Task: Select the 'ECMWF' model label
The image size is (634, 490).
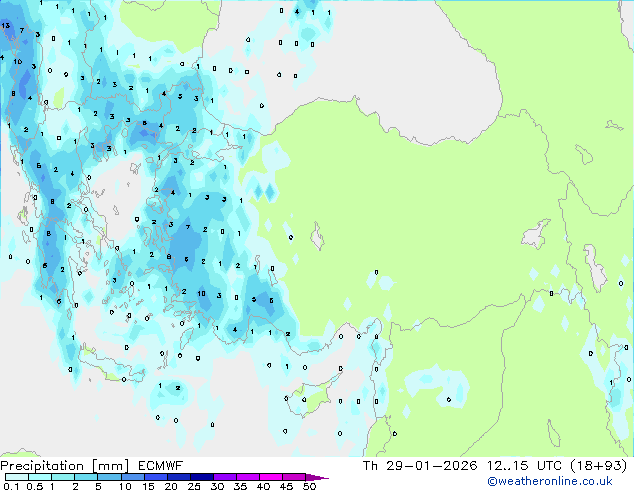Action: pos(161,466)
